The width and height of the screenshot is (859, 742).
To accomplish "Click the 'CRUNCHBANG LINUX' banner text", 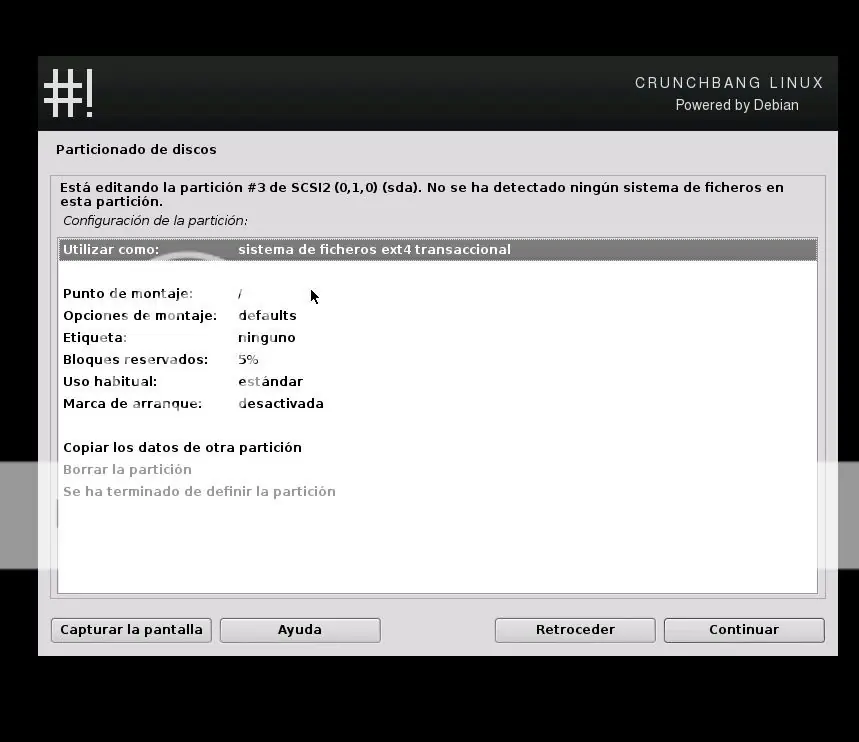I will (729, 83).
